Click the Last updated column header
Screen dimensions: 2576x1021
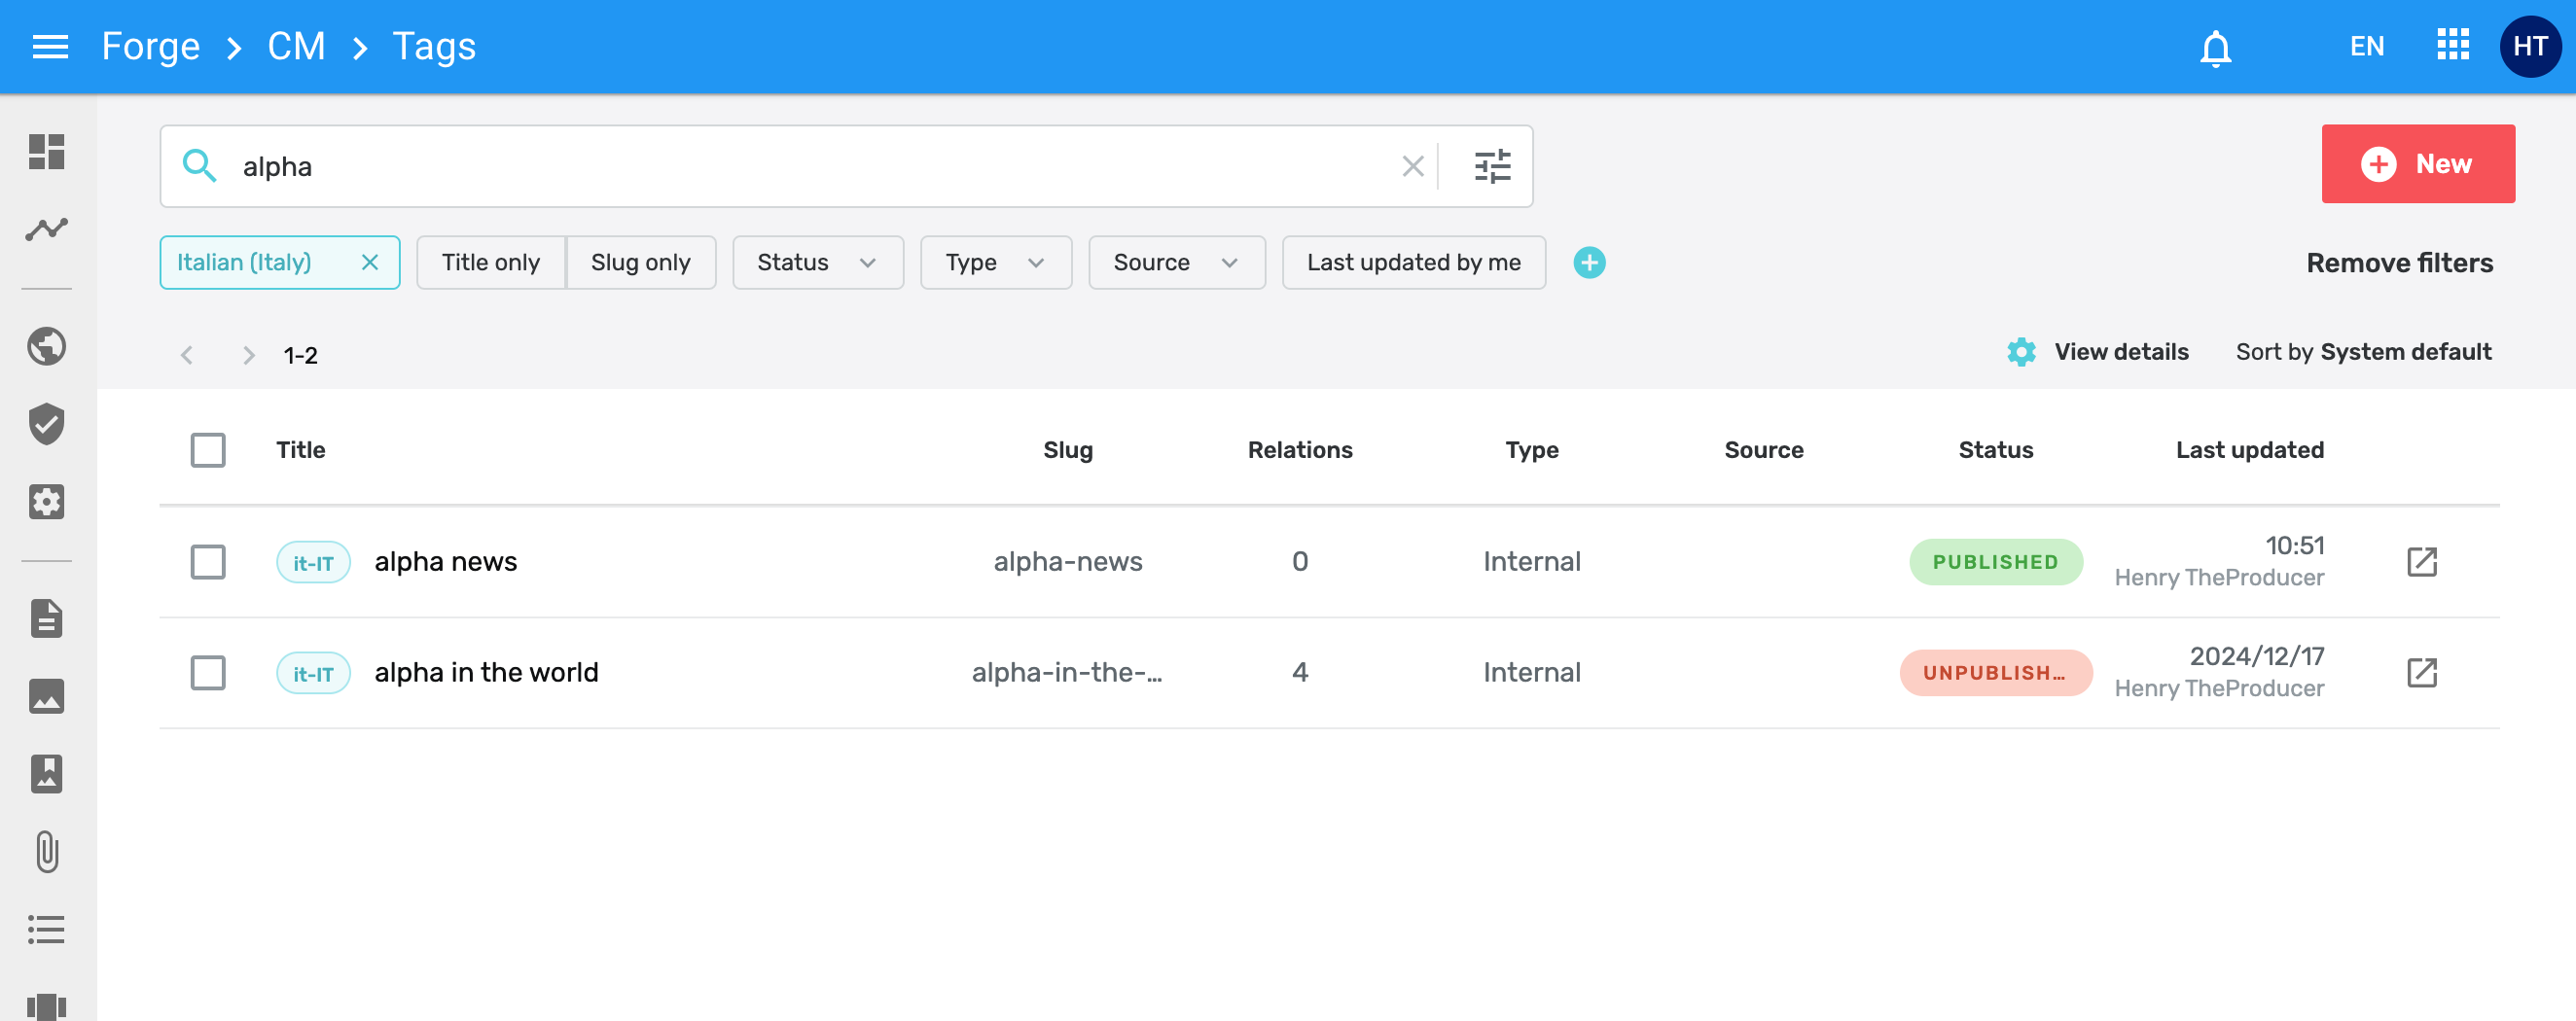click(2249, 450)
